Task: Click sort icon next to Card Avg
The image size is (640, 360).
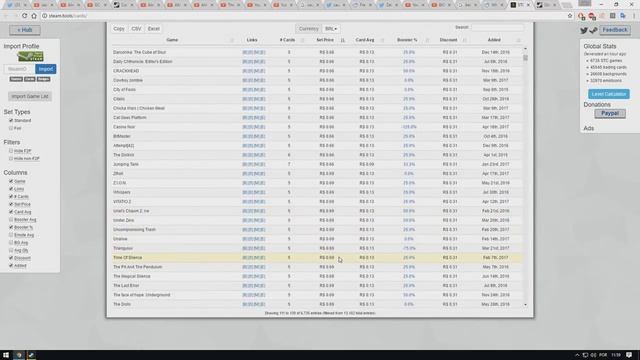Action: pyautogui.click(x=382, y=40)
